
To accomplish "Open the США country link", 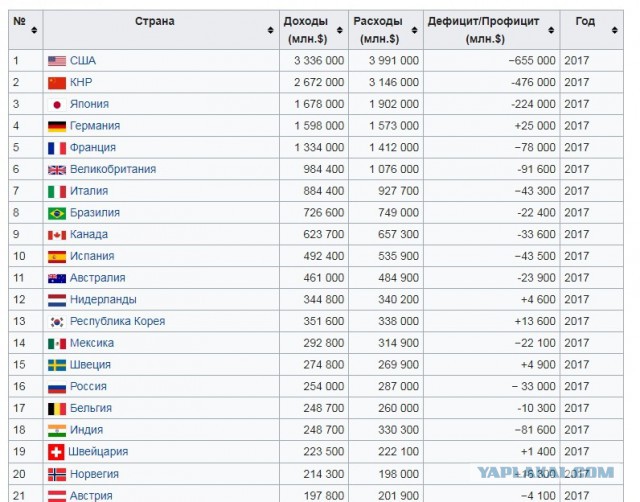I will 83,60.
